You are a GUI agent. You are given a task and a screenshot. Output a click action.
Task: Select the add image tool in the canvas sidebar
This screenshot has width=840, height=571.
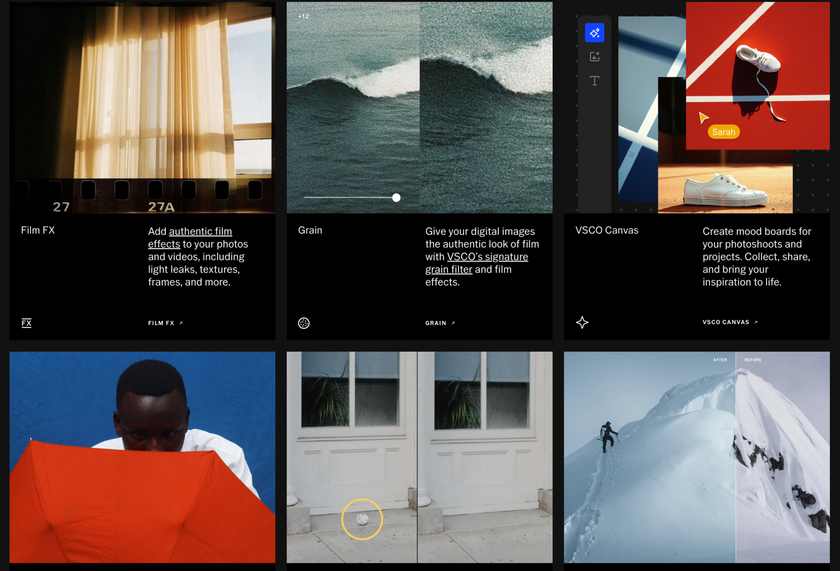[595, 57]
